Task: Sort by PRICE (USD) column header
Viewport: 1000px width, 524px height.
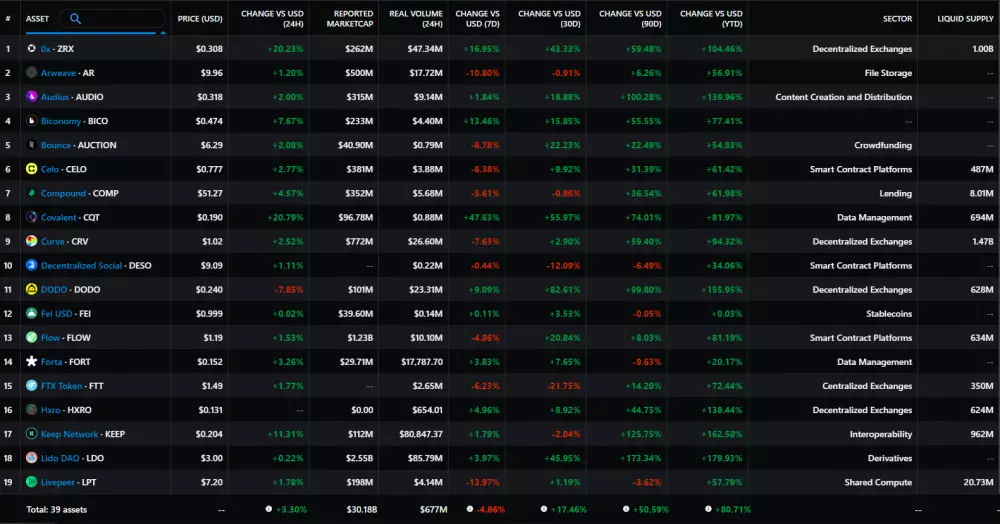Action: [x=200, y=18]
